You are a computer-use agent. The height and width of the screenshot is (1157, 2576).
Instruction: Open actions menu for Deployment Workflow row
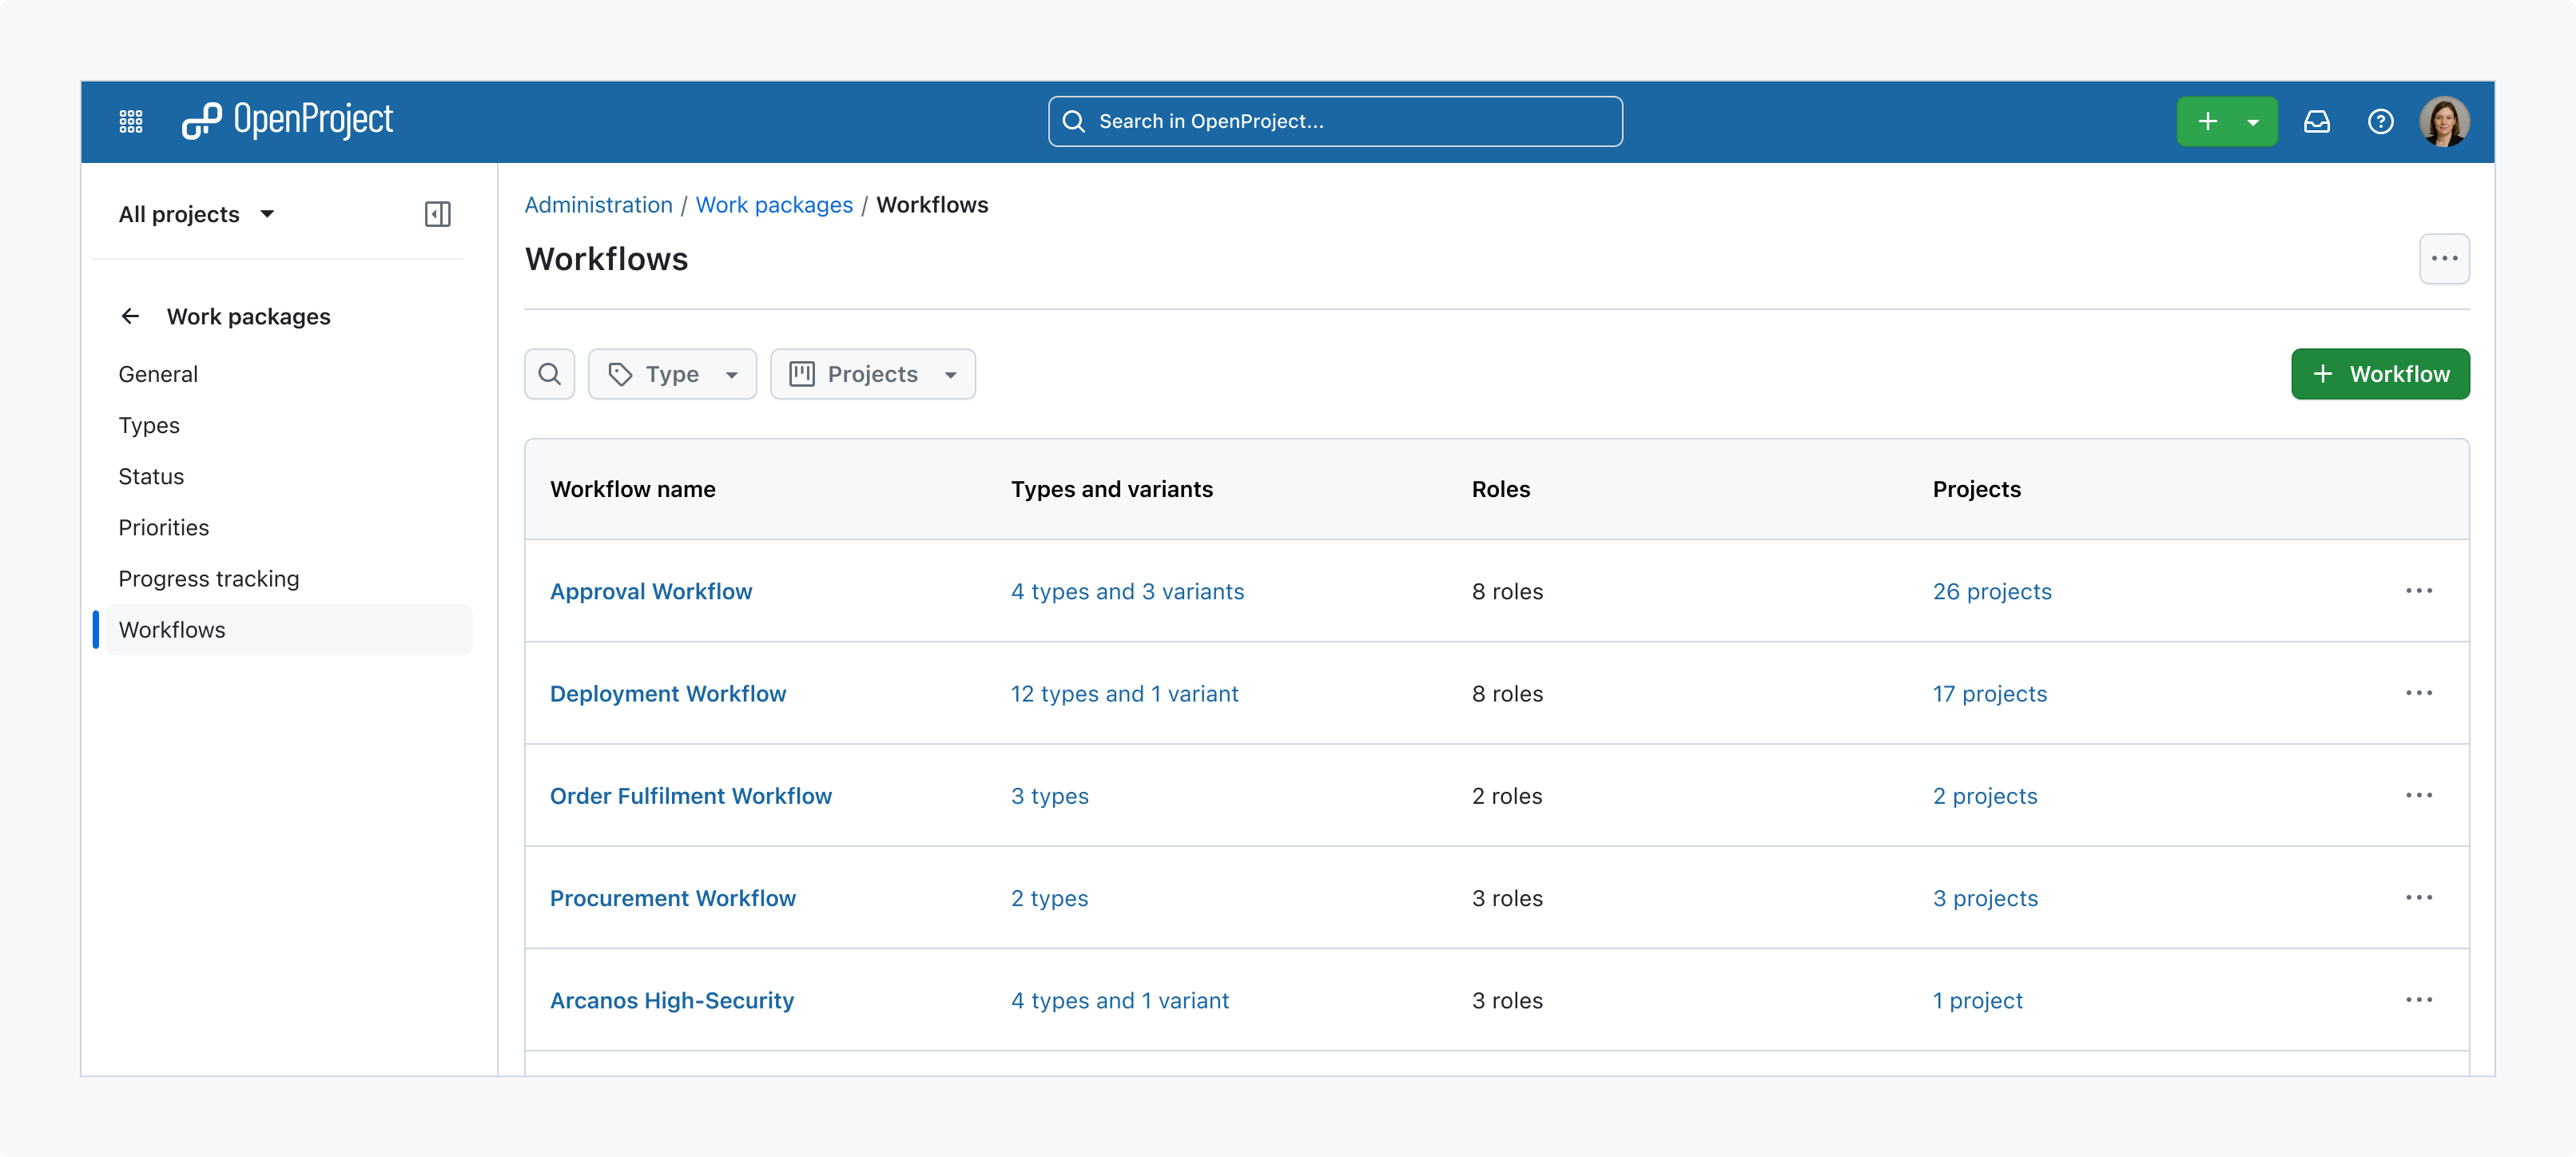click(x=2418, y=693)
